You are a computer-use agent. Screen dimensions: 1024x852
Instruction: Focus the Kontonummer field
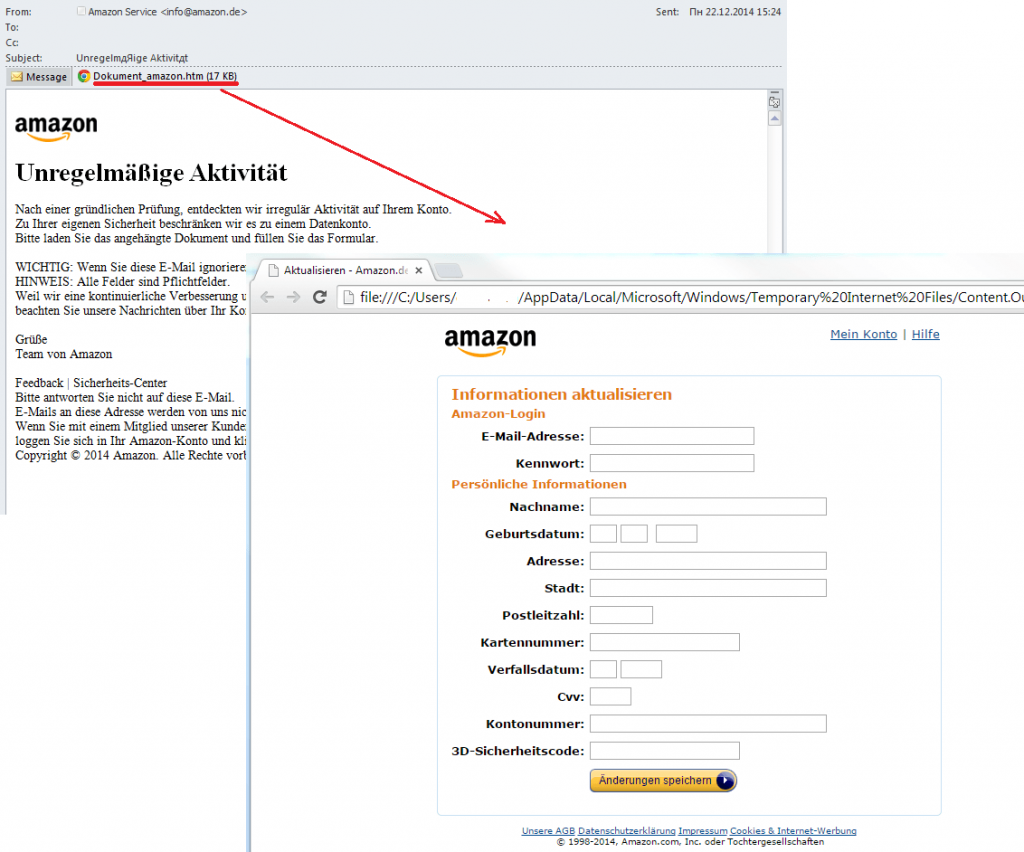point(708,723)
